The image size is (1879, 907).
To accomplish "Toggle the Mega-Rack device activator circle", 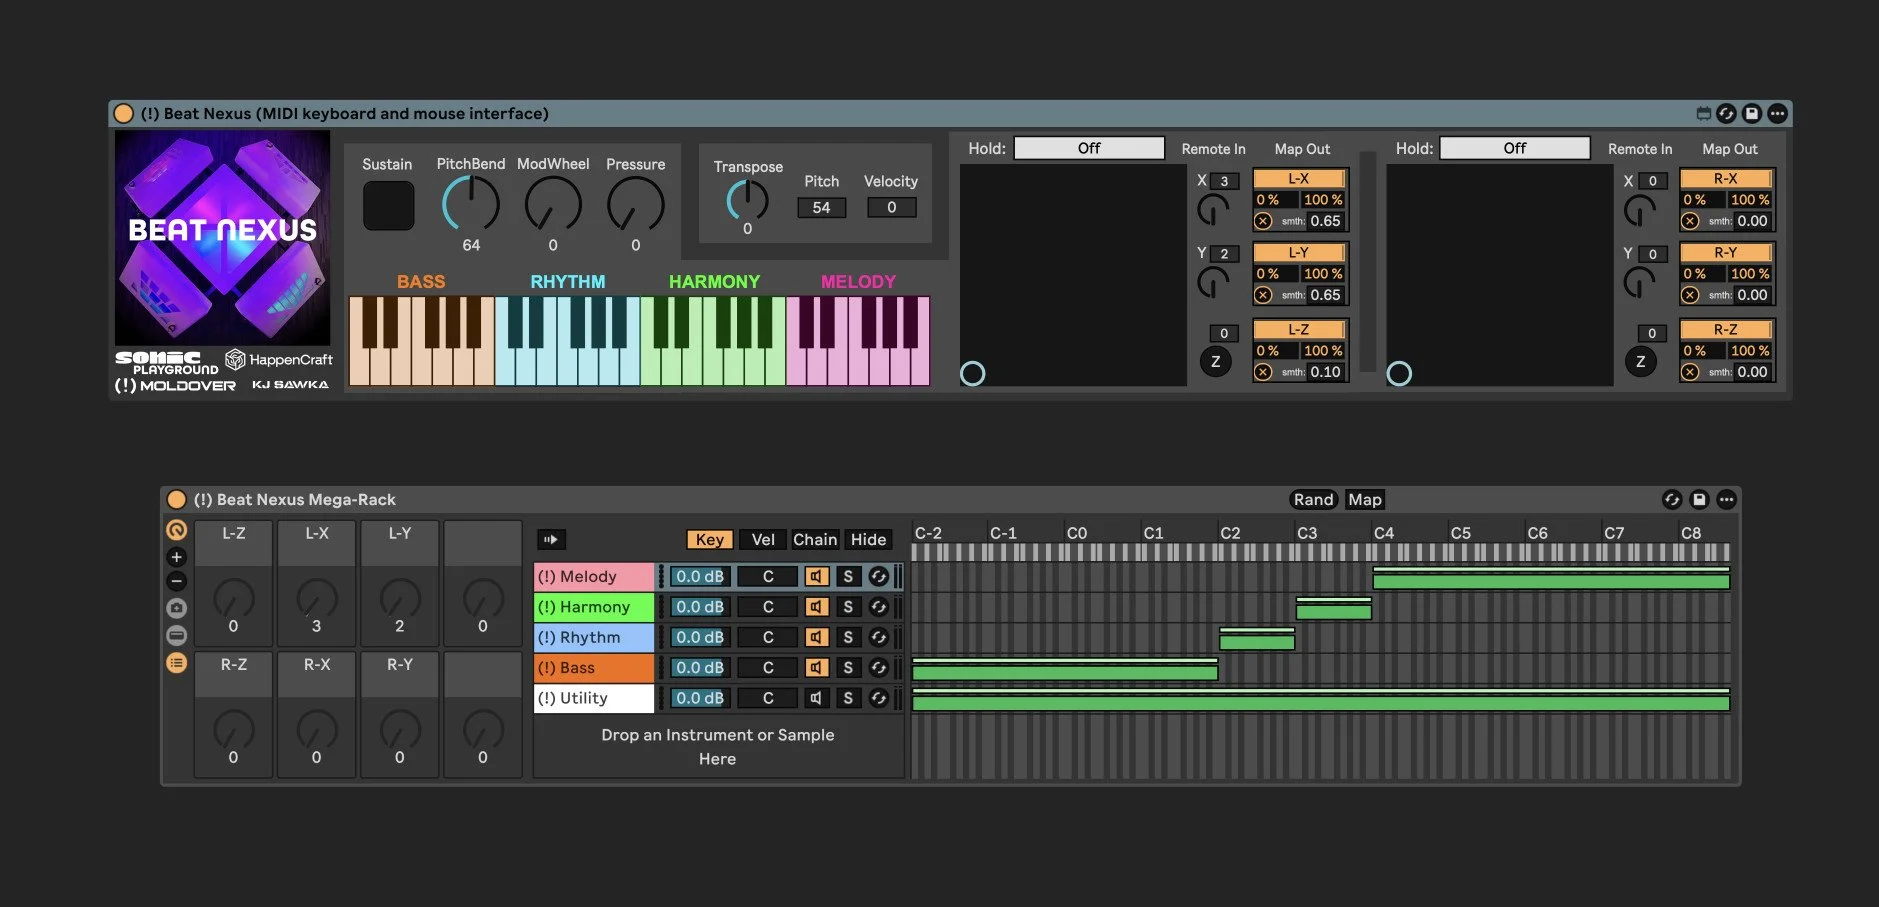I will [x=177, y=500].
